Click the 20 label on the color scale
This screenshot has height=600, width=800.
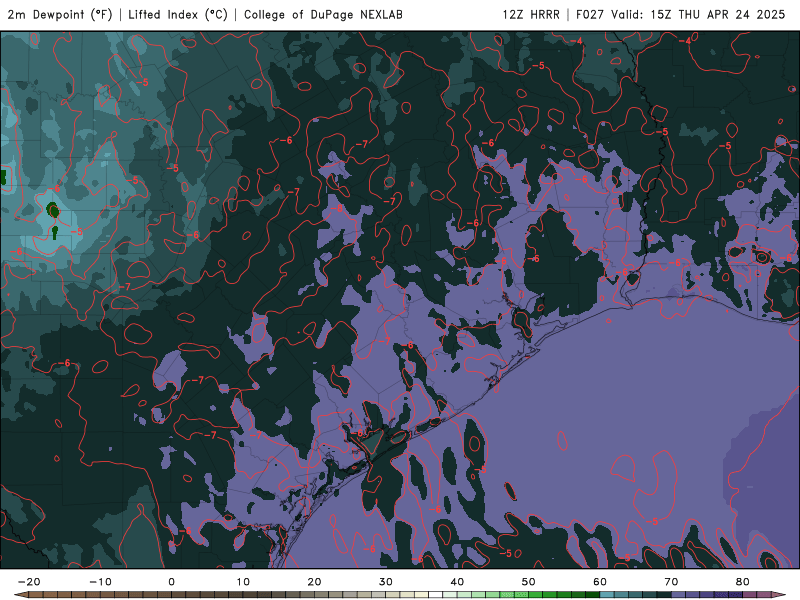click(x=314, y=582)
